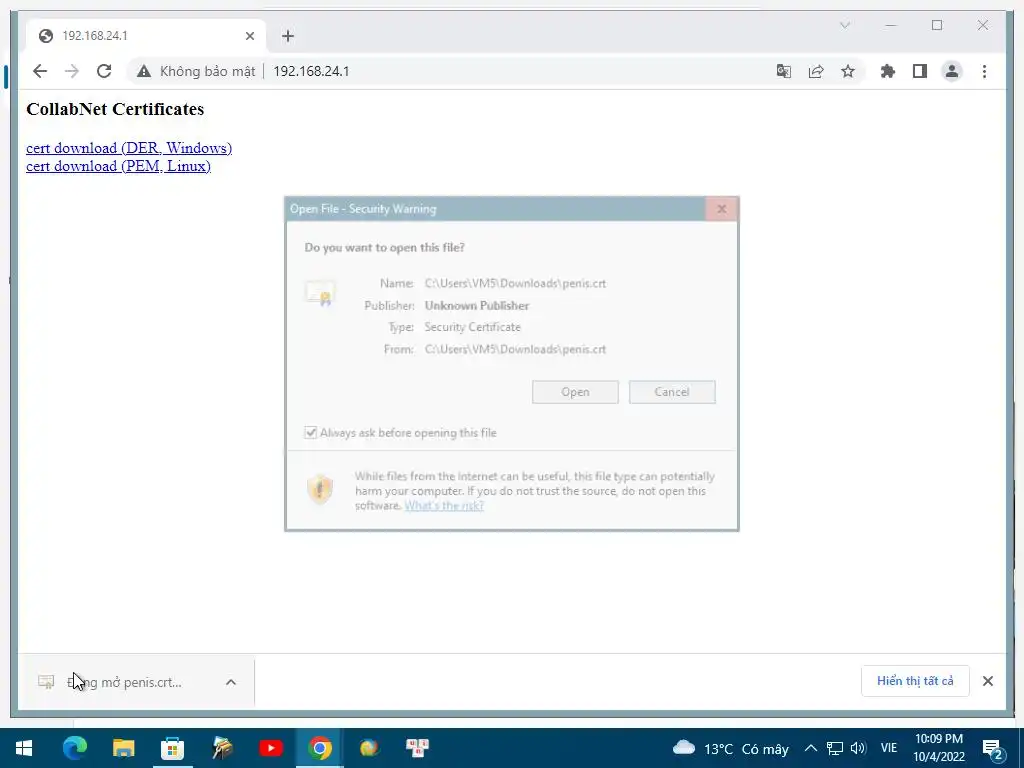1024x768 pixels.
Task: Select the 192.168.24.1 browser tab
Action: [x=146, y=36]
